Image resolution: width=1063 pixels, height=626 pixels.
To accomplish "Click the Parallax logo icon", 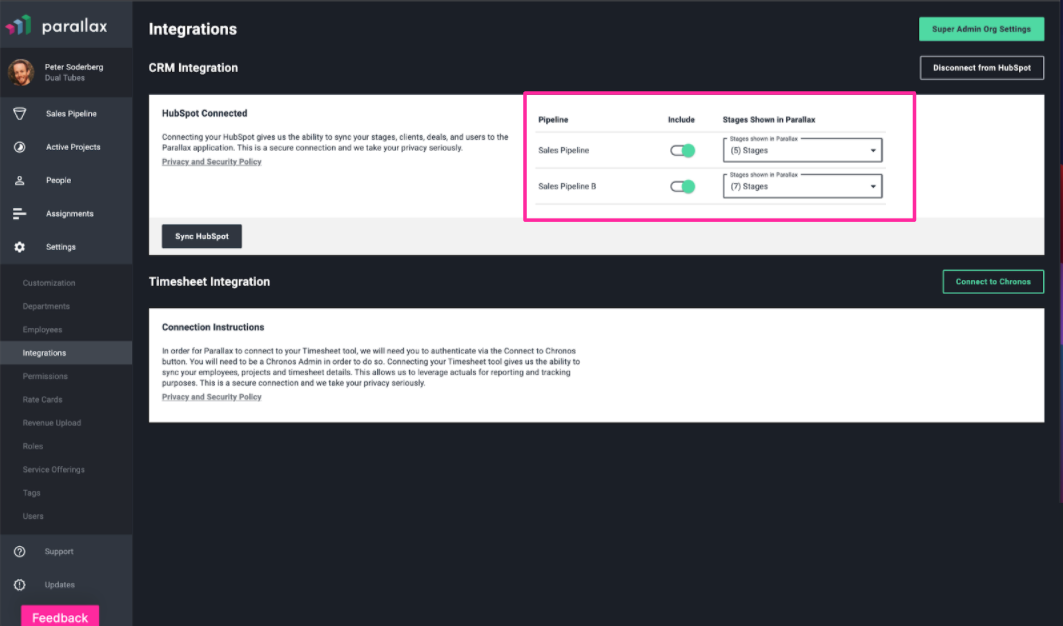I will 18,26.
